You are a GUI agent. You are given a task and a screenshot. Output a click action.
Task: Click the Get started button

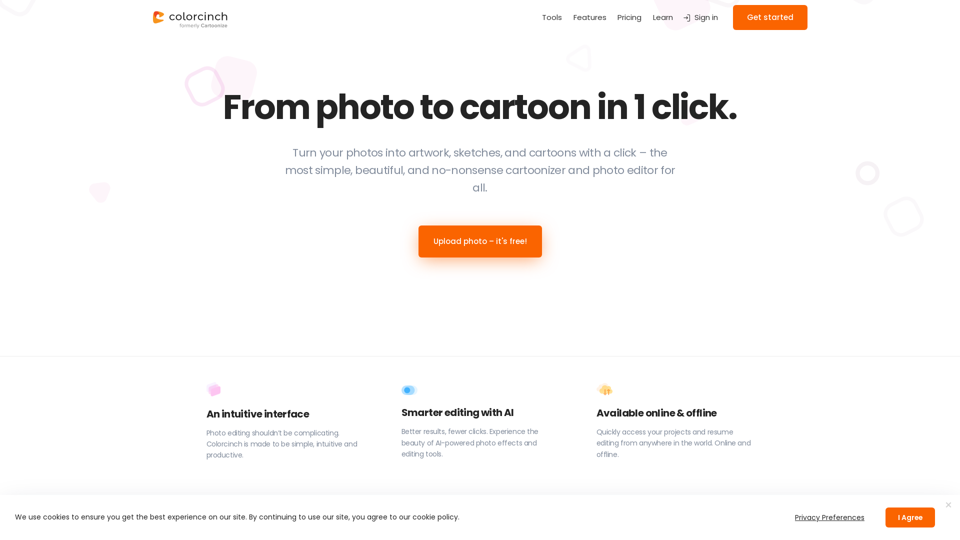coord(770,17)
